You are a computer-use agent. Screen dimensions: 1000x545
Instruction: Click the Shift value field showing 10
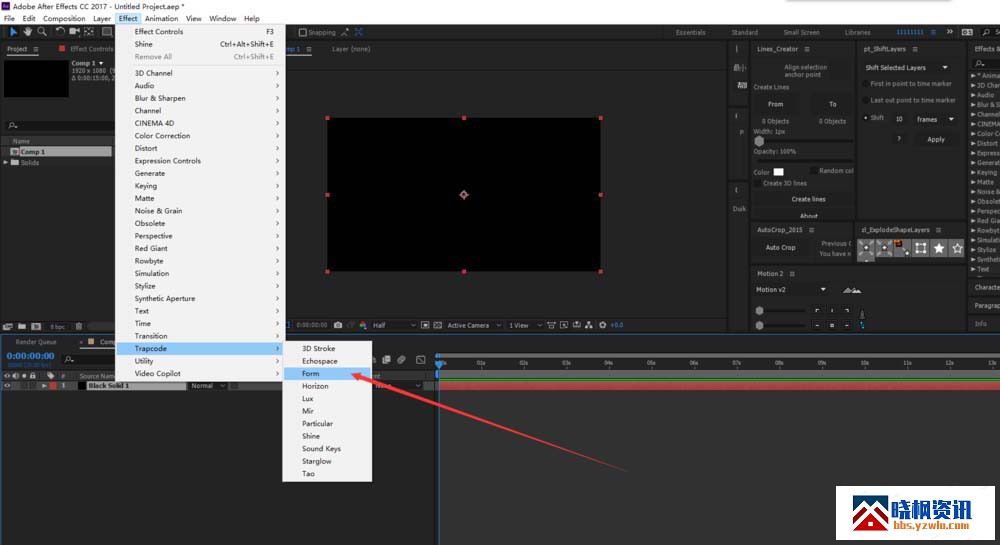899,119
